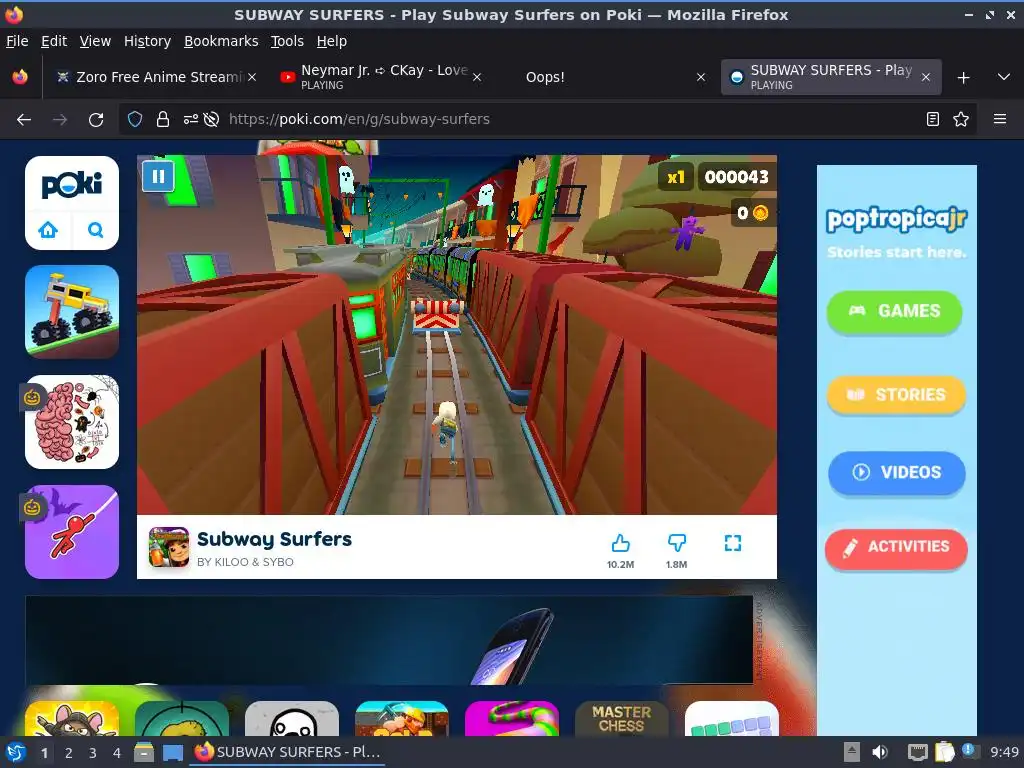Open the Tools menu

click(x=287, y=41)
